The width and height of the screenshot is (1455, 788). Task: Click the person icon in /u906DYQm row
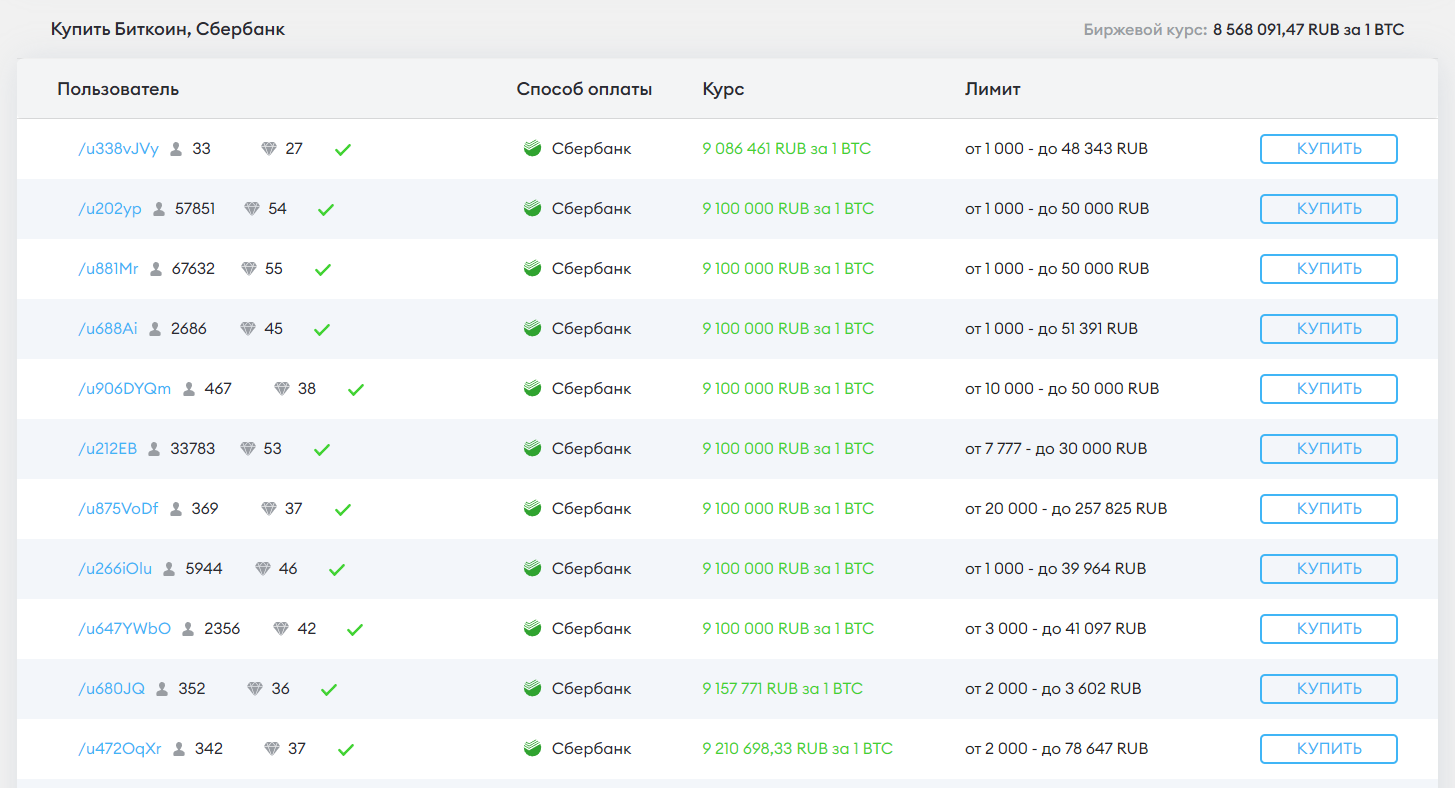(x=189, y=389)
